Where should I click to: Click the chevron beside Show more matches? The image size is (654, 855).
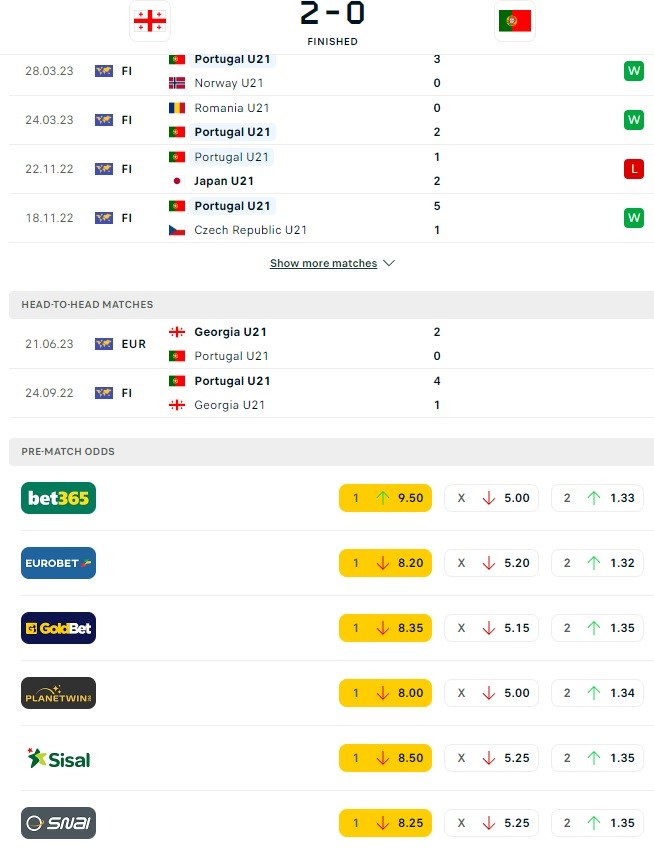(389, 263)
